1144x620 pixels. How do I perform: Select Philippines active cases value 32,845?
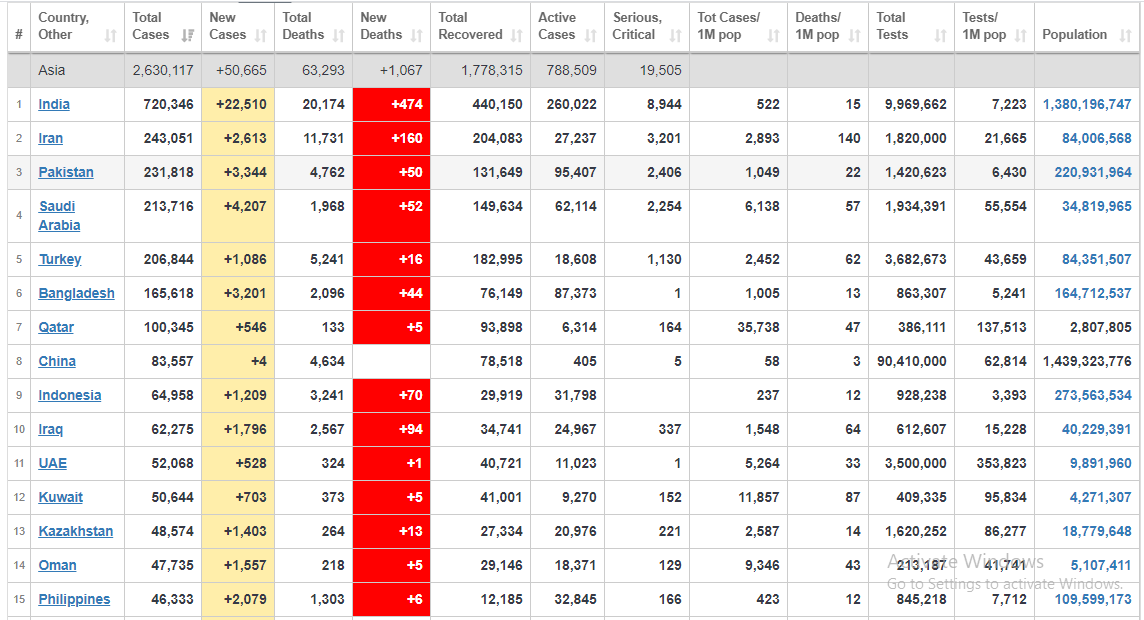pos(576,600)
